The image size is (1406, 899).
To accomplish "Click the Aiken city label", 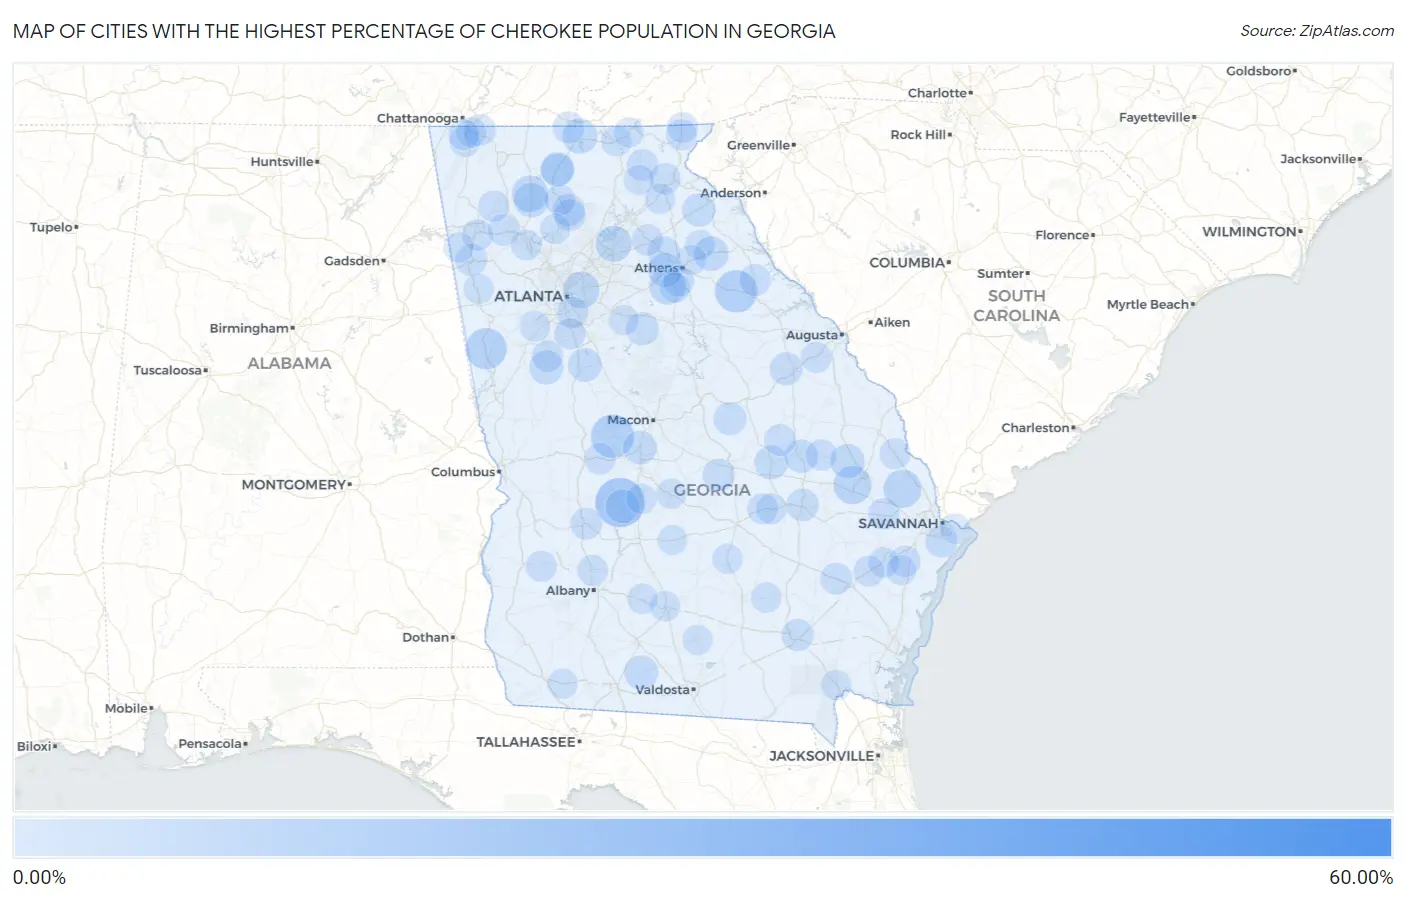I will click(x=892, y=322).
